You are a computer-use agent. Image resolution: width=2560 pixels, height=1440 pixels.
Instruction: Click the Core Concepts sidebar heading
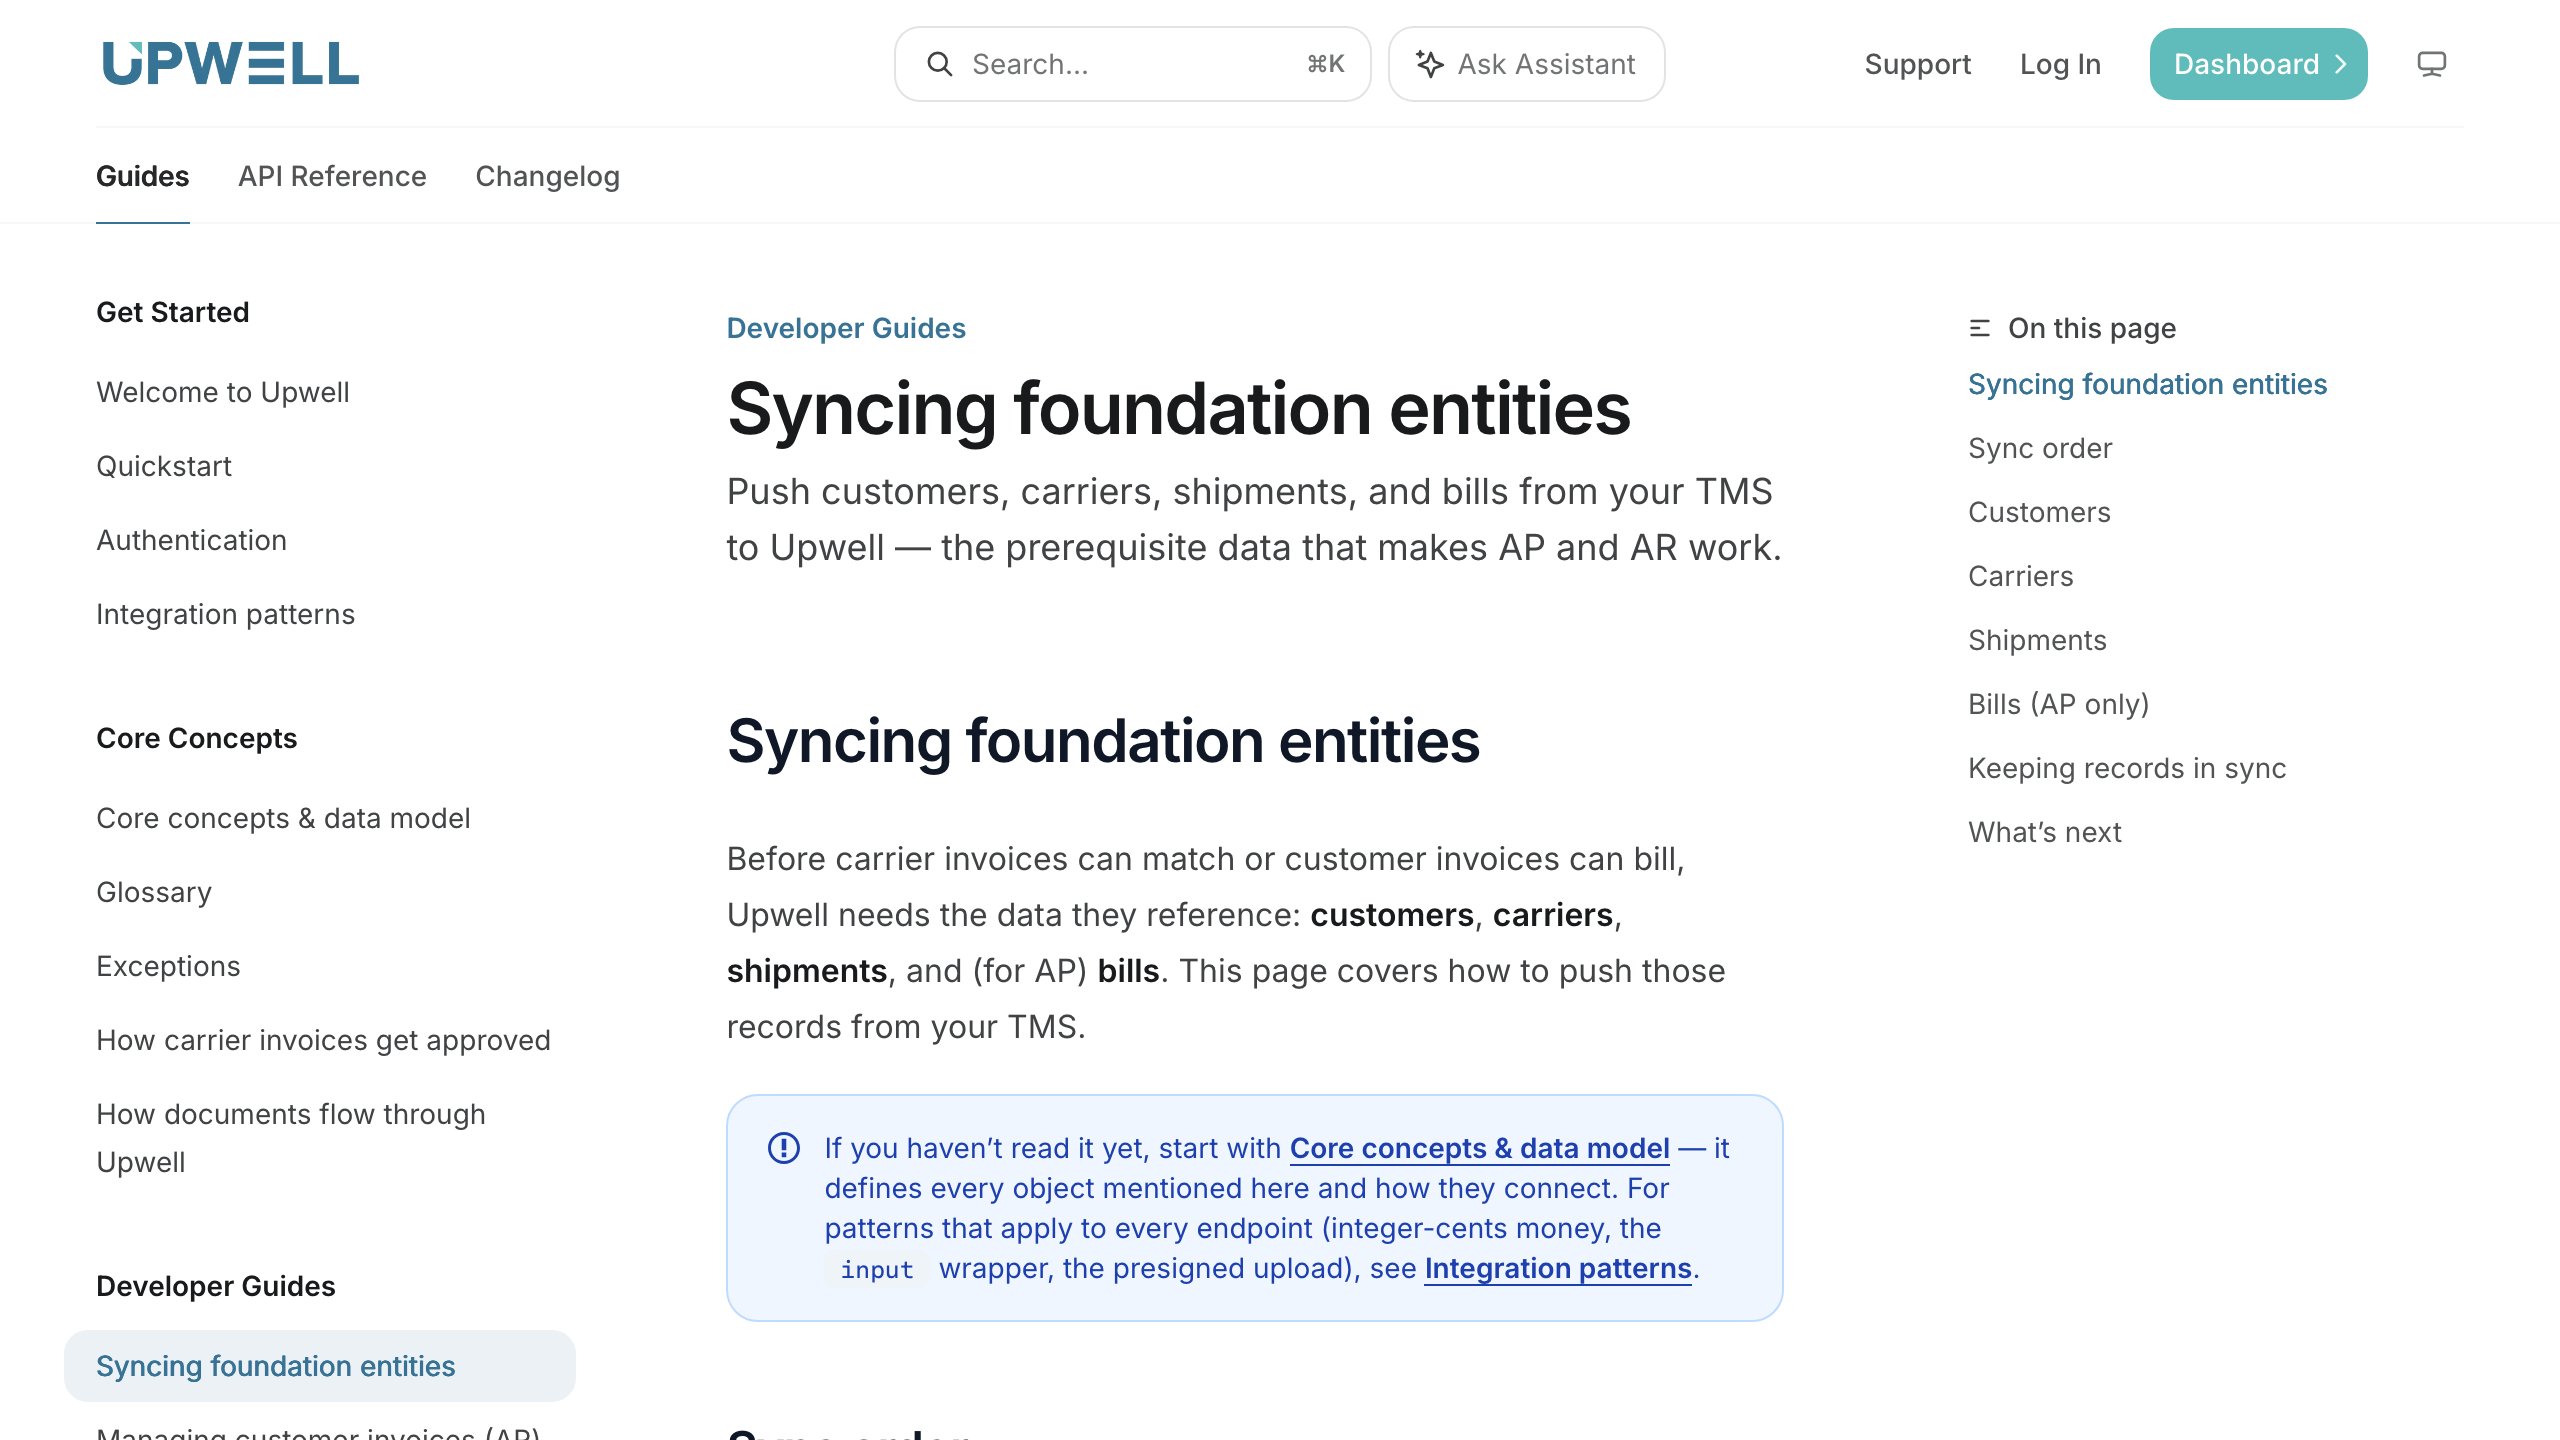click(x=196, y=738)
